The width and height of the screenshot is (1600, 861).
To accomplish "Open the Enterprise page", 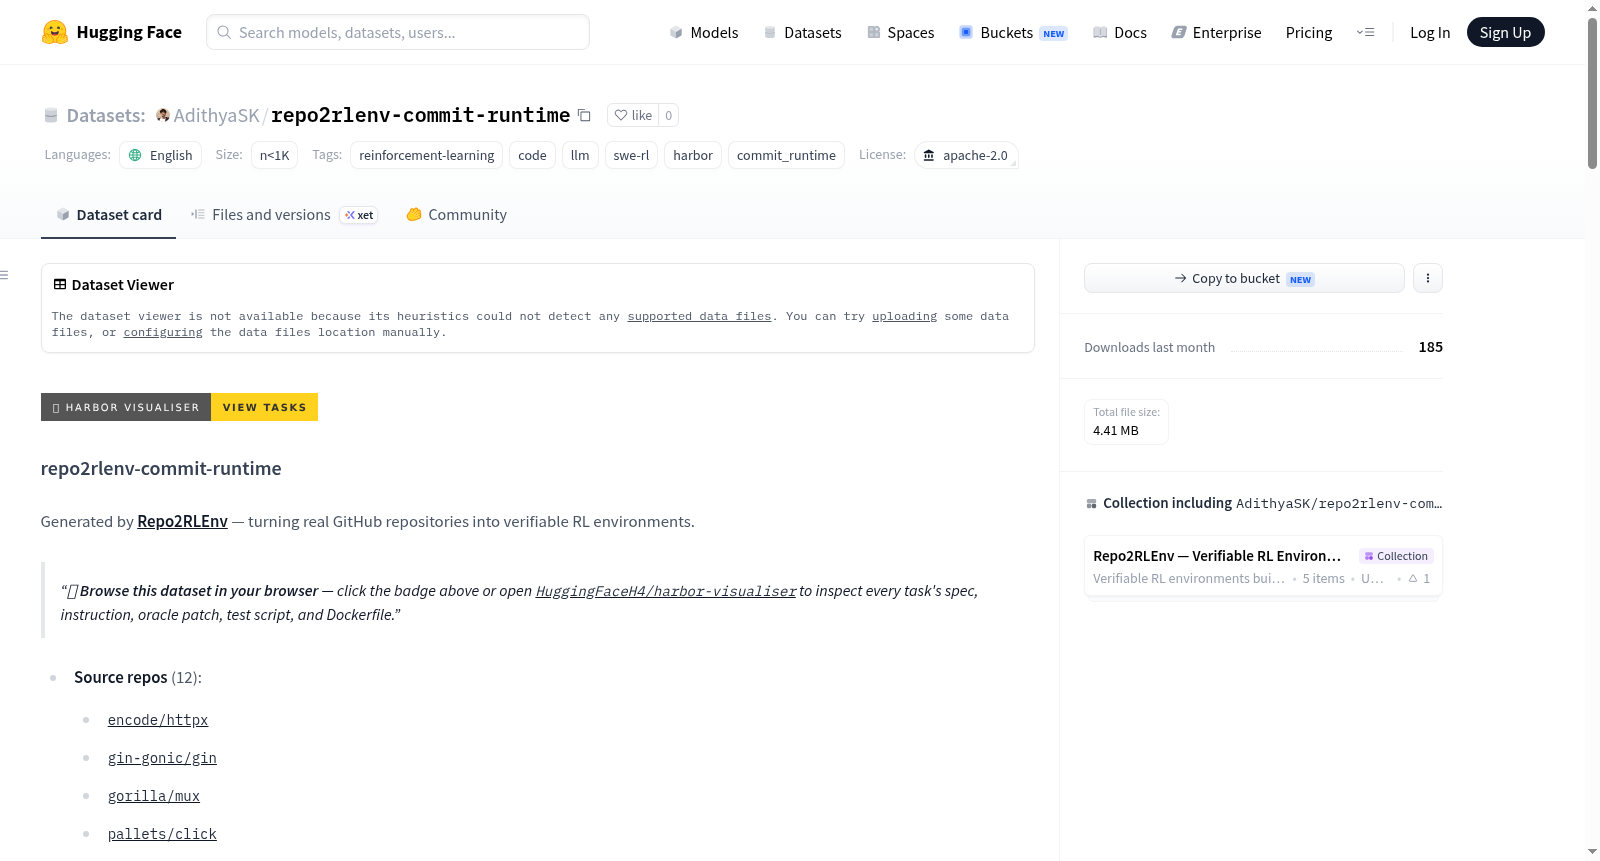I will 1217,32.
